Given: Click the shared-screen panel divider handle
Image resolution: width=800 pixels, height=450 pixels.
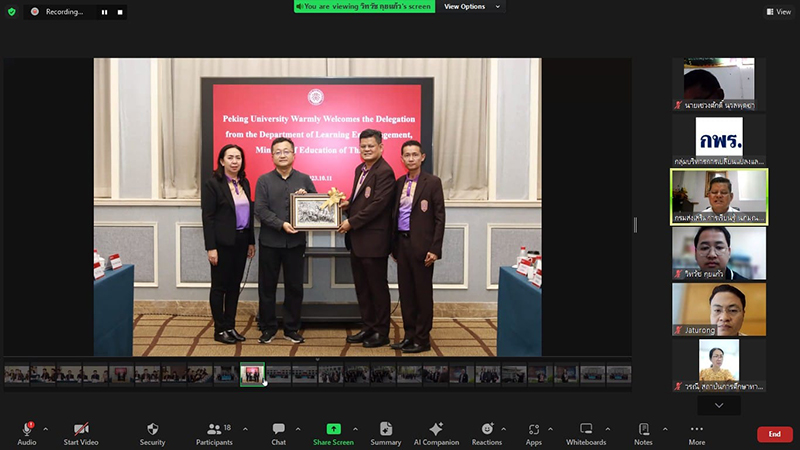Looking at the screenshot, I should click(x=635, y=225).
